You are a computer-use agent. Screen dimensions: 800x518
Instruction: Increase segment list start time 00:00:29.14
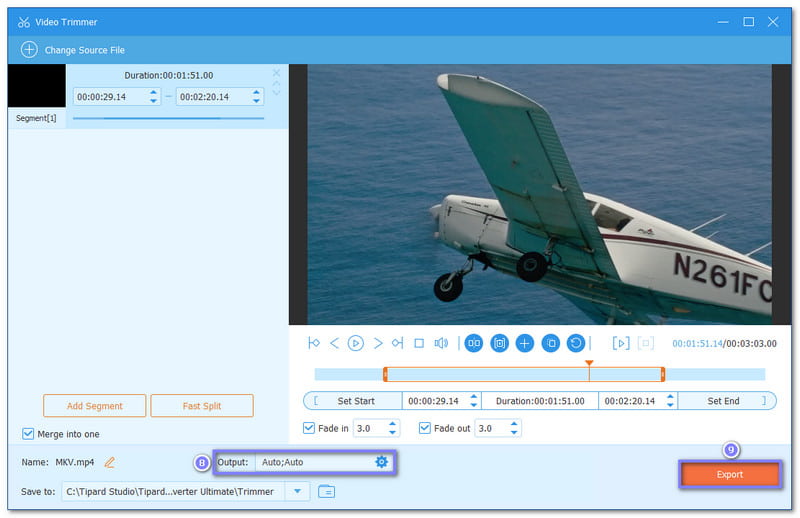tap(154, 92)
